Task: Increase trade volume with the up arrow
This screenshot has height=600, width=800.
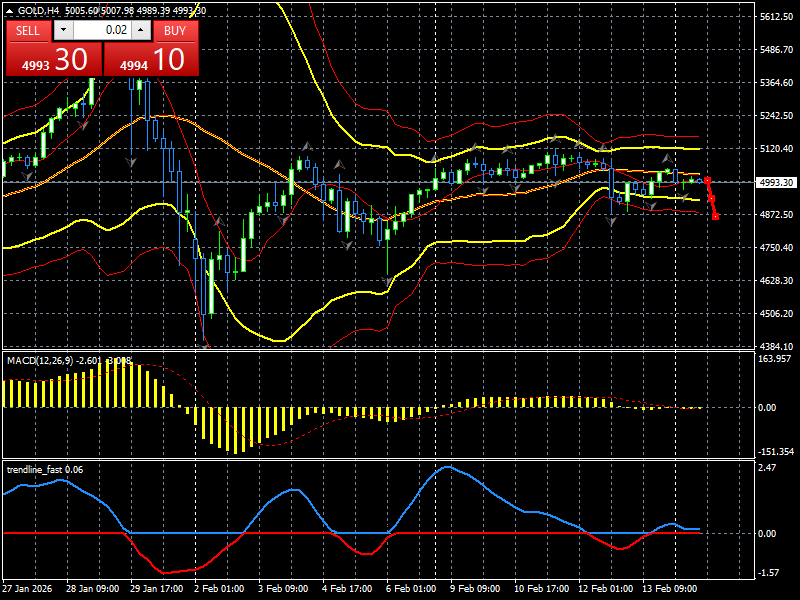Action: pyautogui.click(x=141, y=30)
